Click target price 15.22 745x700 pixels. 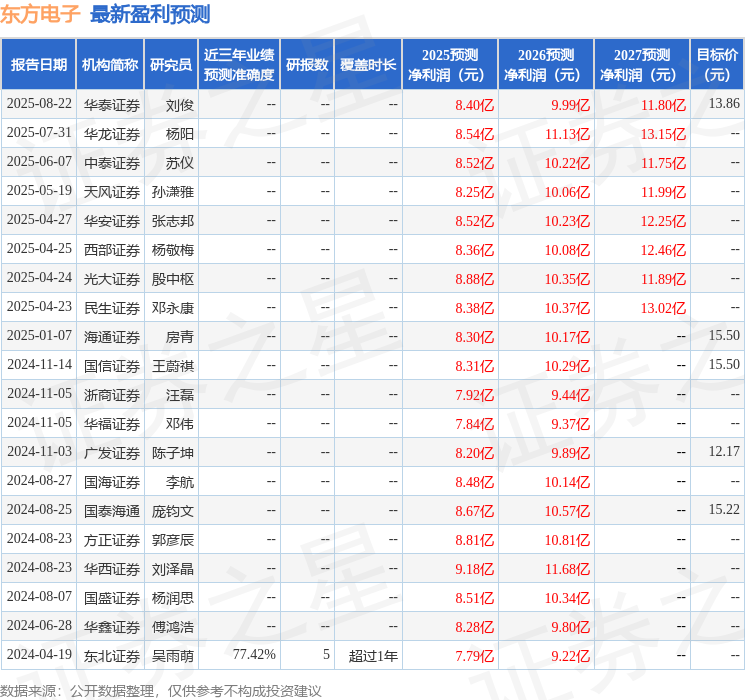(724, 509)
